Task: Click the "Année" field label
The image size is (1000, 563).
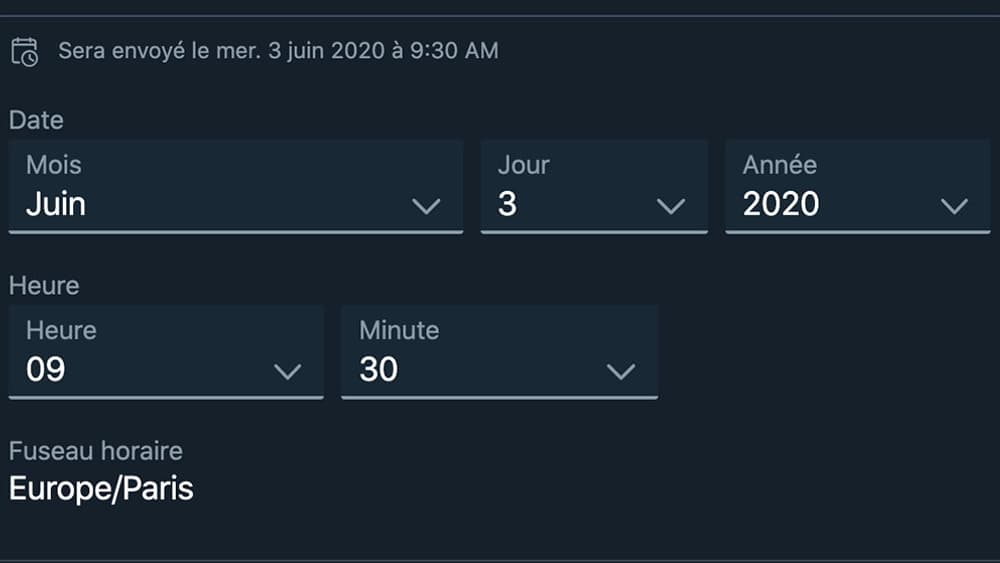Action: [780, 165]
